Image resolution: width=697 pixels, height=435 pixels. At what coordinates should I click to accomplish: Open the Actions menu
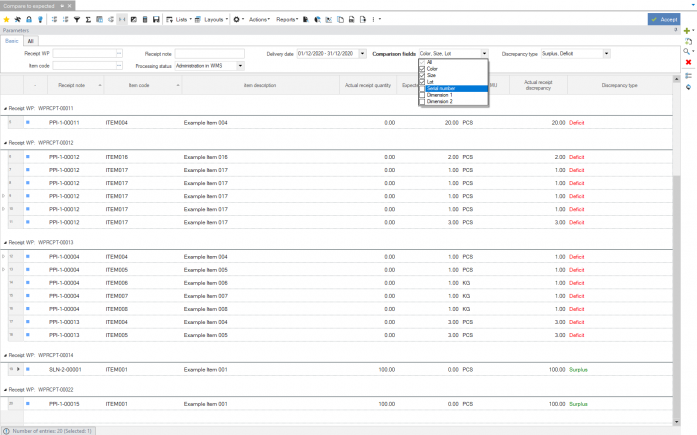[259, 20]
